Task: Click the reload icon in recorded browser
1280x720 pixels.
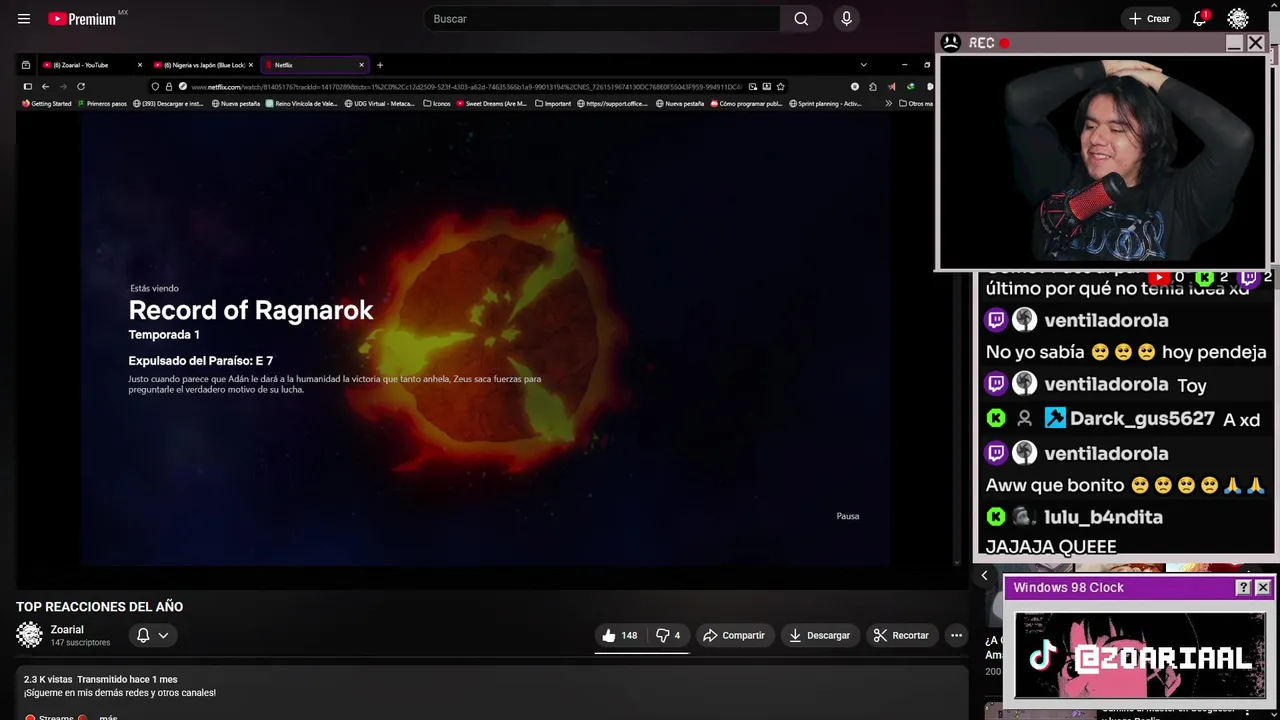Action: click(81, 86)
